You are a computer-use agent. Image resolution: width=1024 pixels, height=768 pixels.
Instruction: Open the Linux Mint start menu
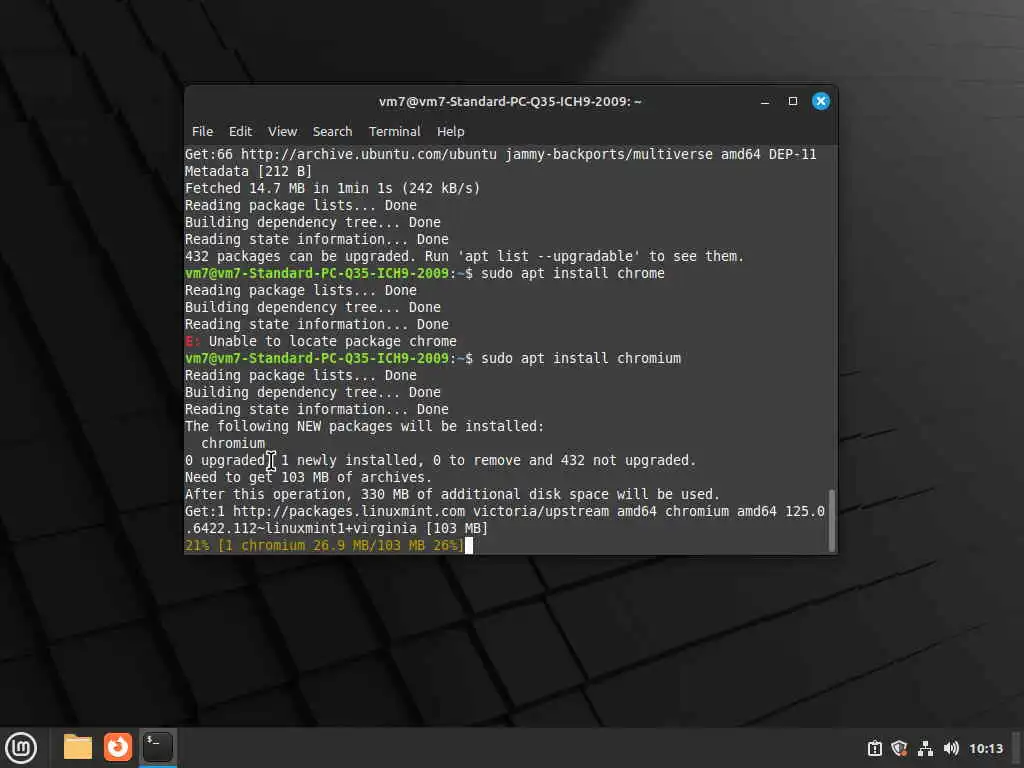click(21, 748)
